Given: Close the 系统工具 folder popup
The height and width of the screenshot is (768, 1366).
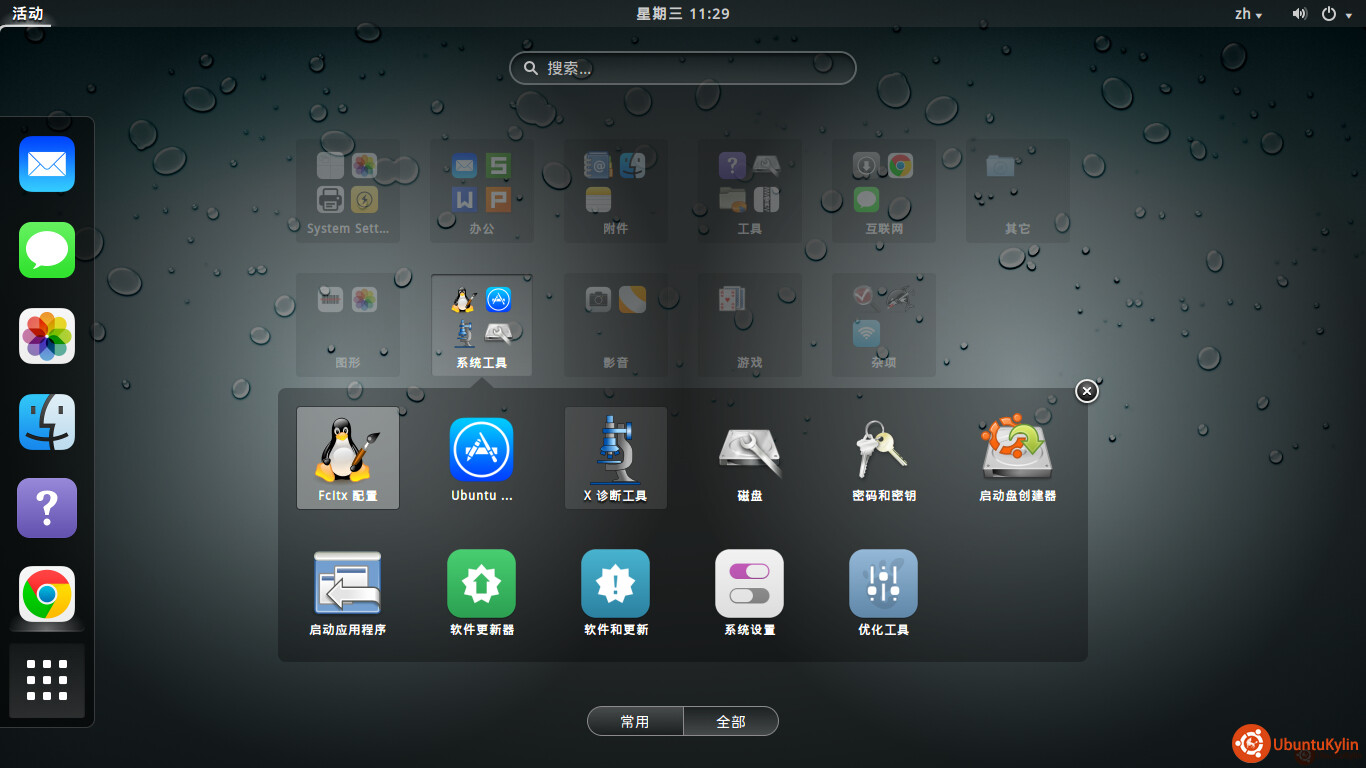Looking at the screenshot, I should click(1087, 391).
